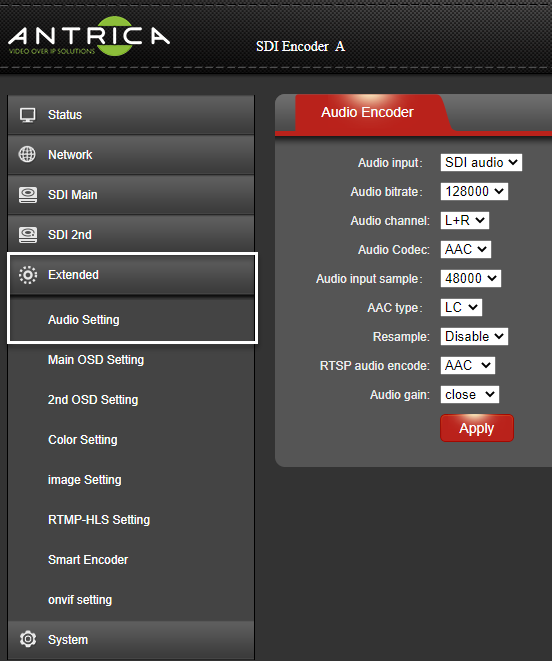Apply the audio encoder settings
The width and height of the screenshot is (552, 661).
[477, 428]
